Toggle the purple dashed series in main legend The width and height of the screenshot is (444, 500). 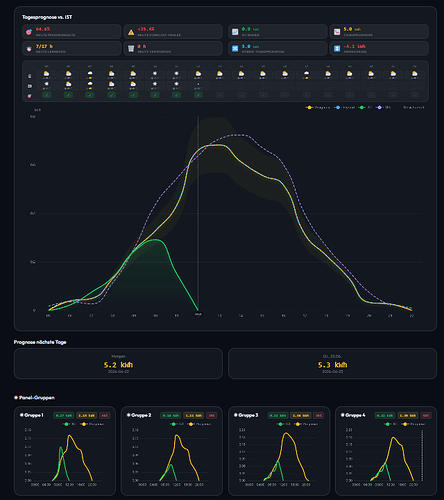(x=383, y=107)
